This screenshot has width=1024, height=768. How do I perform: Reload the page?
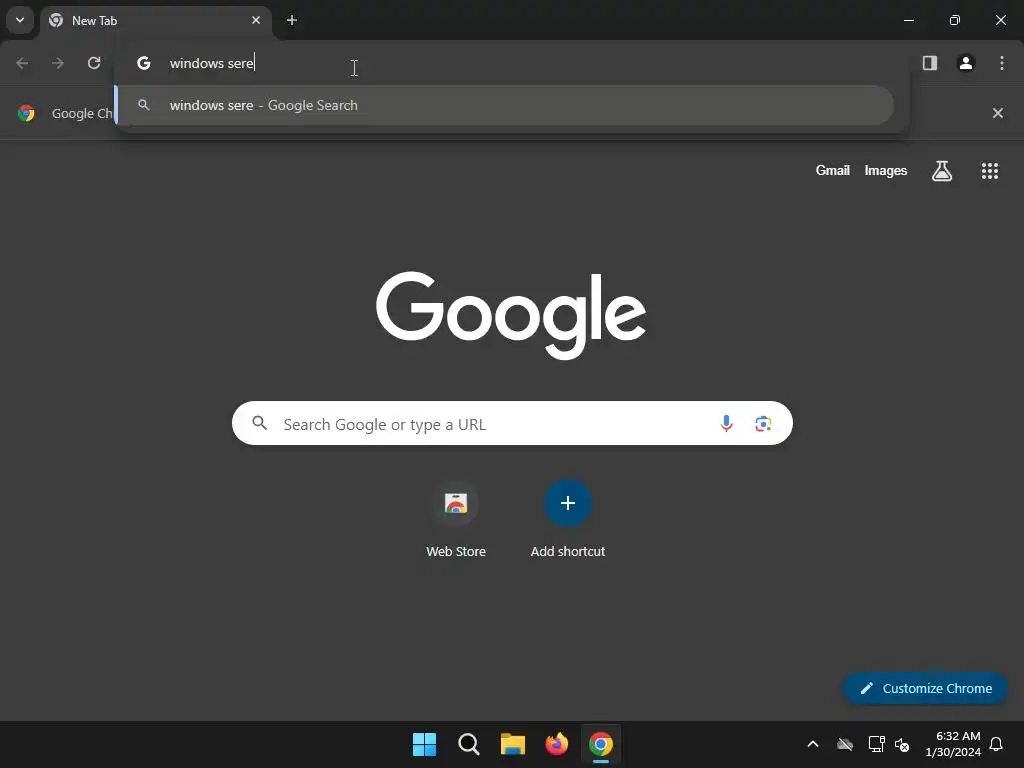[x=94, y=63]
